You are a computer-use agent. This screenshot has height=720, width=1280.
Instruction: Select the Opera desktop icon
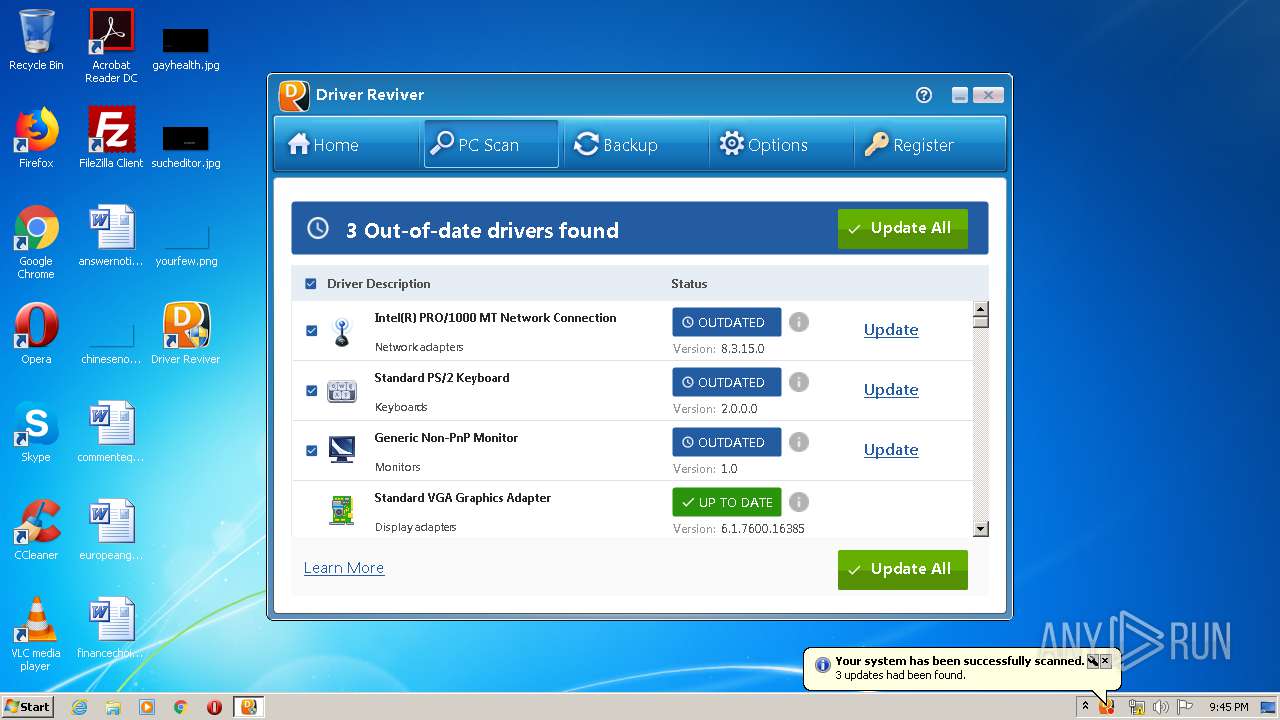36,334
